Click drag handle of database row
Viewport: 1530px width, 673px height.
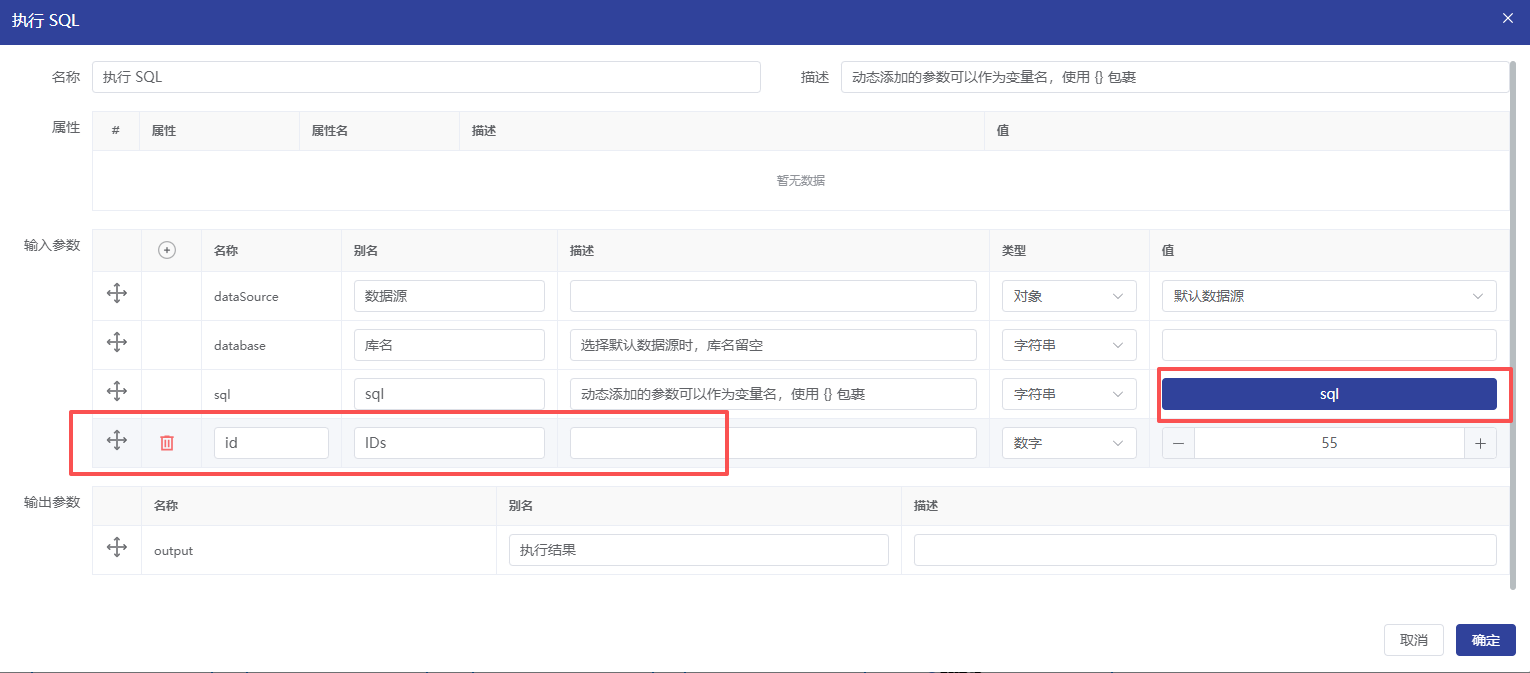coord(117,342)
